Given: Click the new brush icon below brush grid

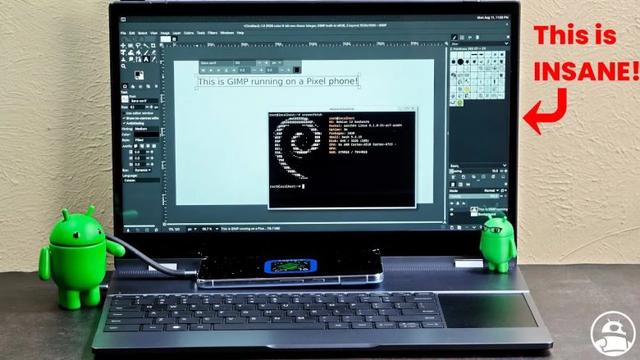Looking at the screenshot, I should pyautogui.click(x=463, y=177).
